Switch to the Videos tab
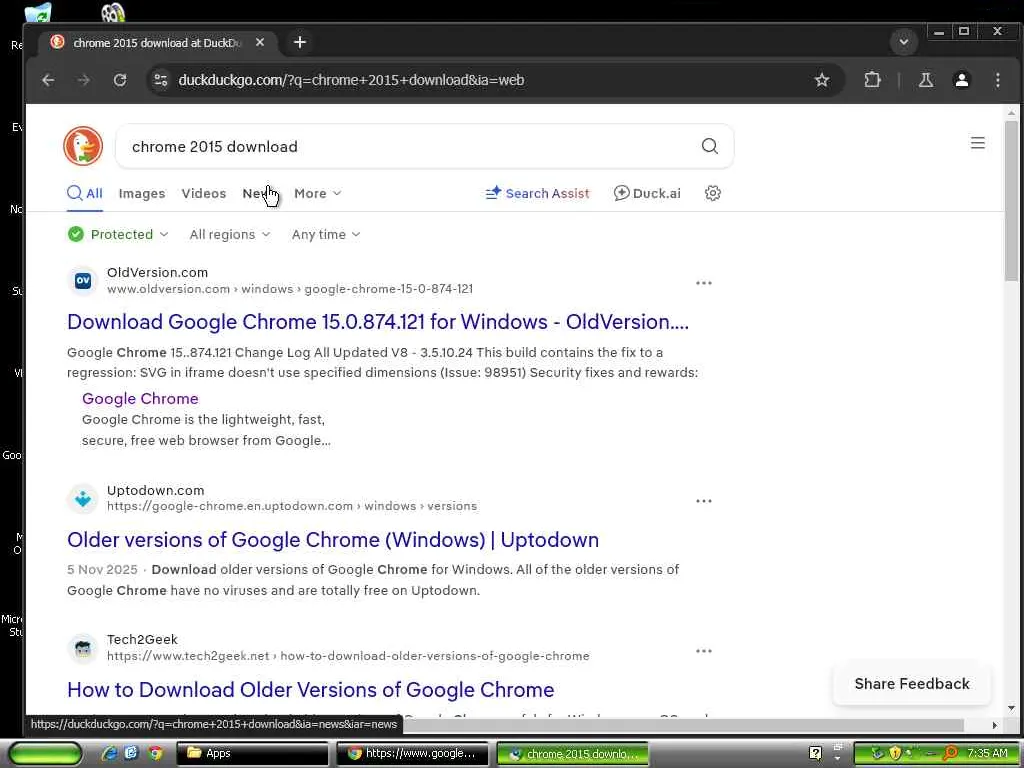This screenshot has height=768, width=1024. (204, 193)
